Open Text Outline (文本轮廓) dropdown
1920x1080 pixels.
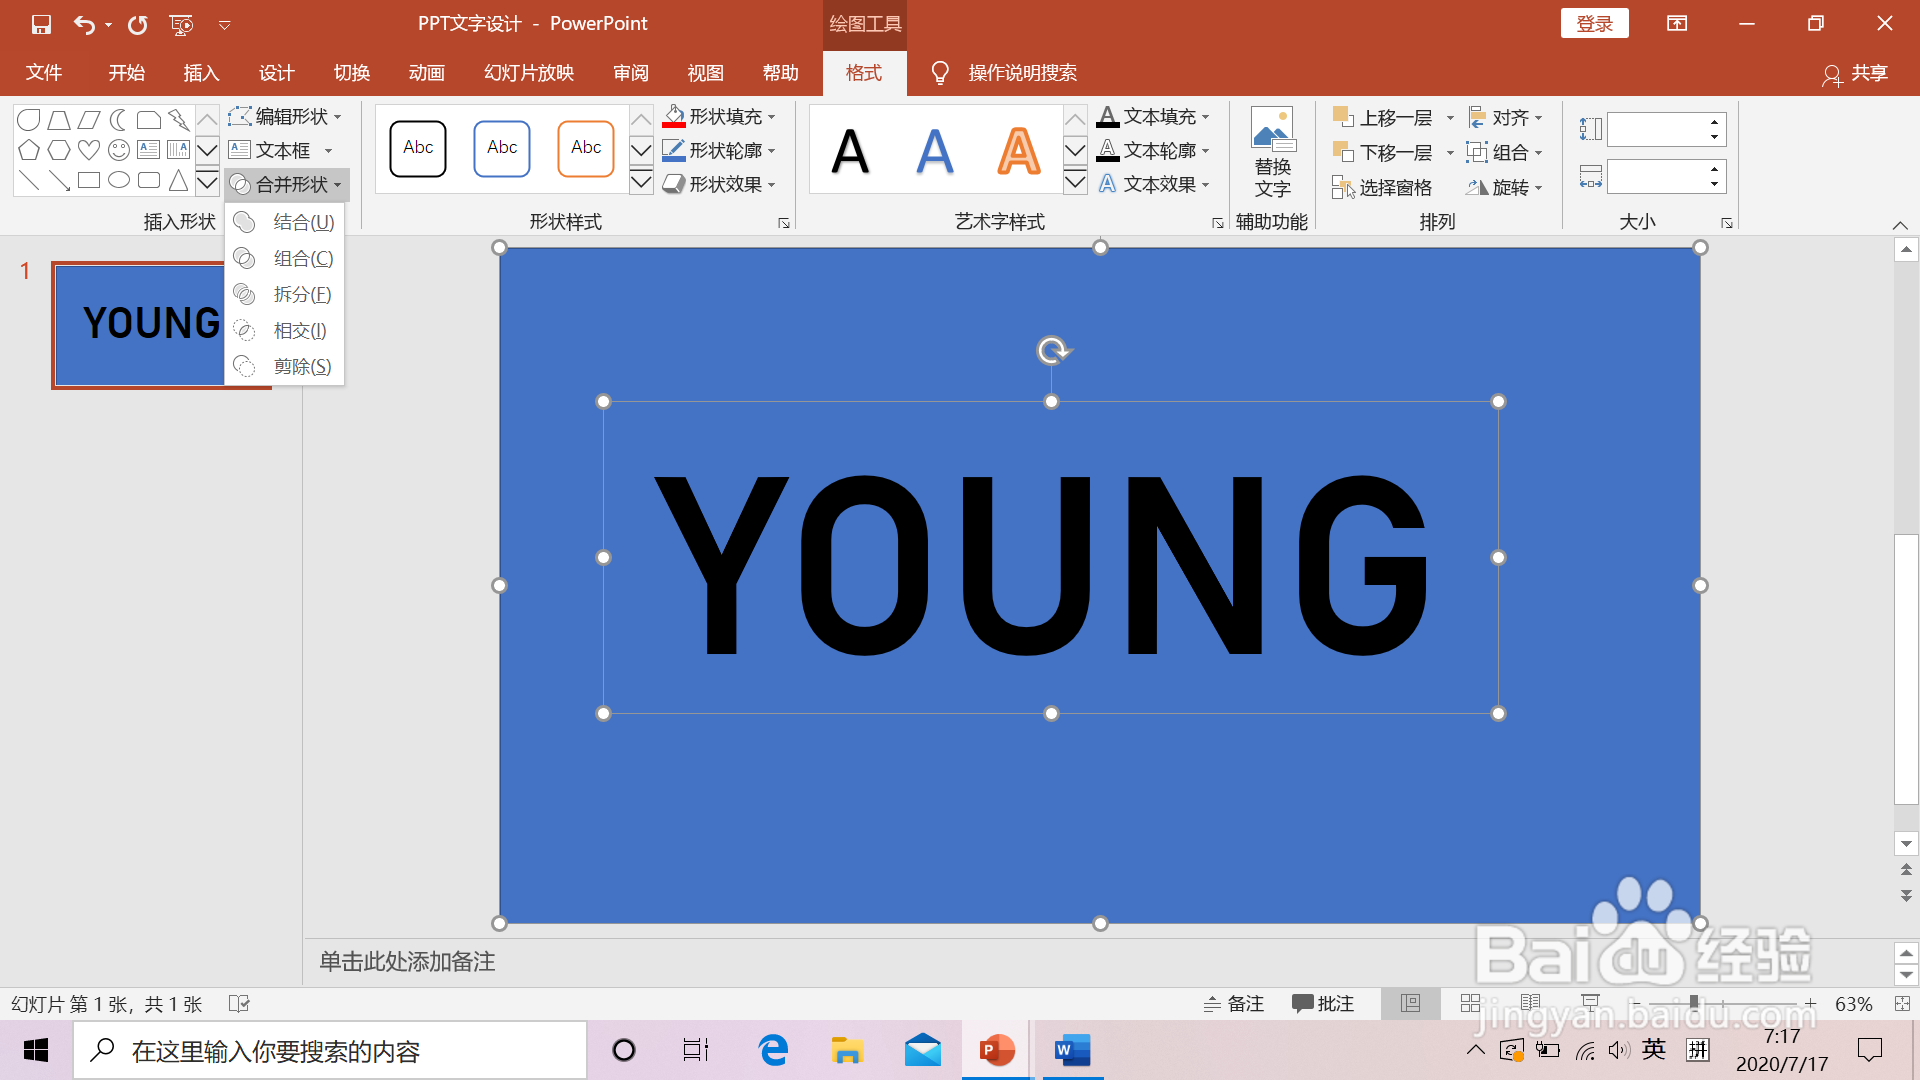tap(1153, 150)
